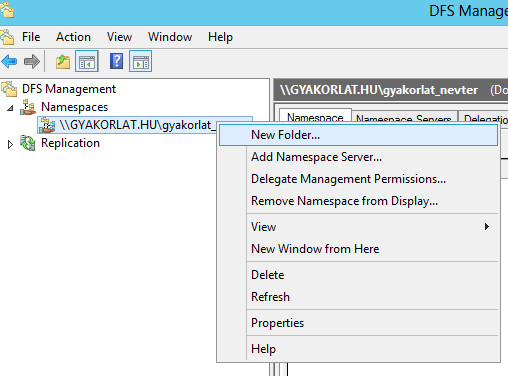This screenshot has width=508, height=376.
Task: Click the Up One Level folder icon
Action: [63, 62]
